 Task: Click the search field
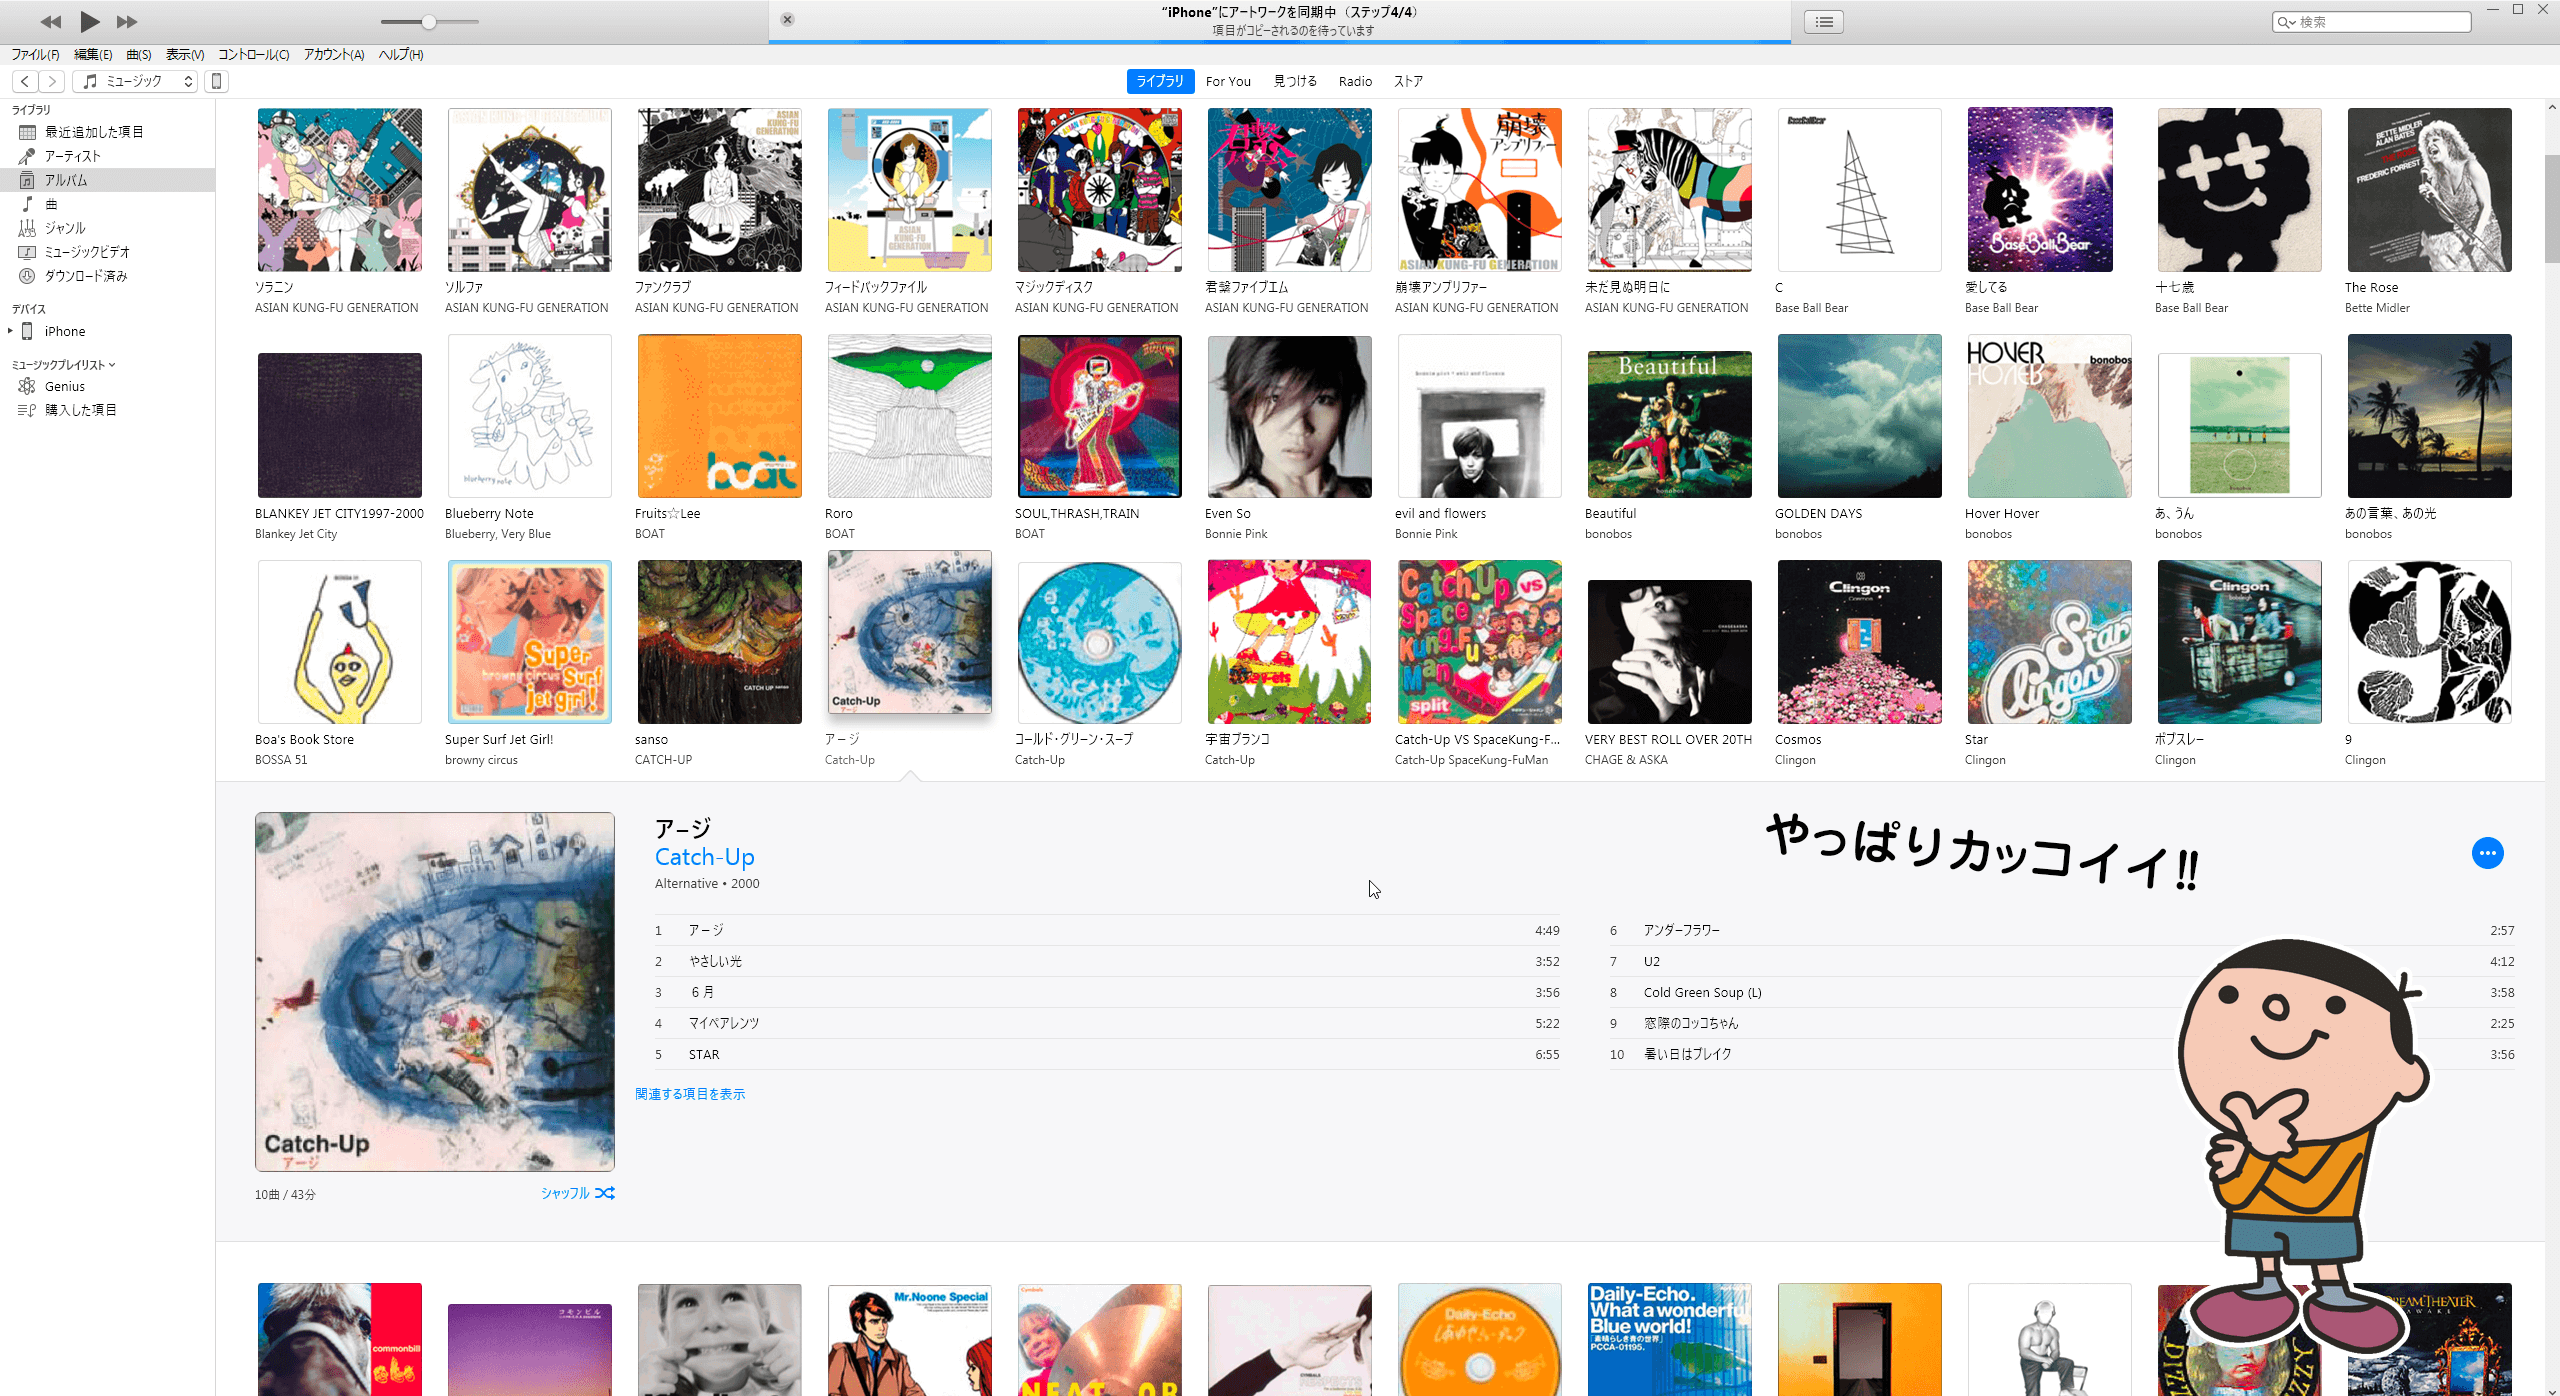click(x=2371, y=22)
